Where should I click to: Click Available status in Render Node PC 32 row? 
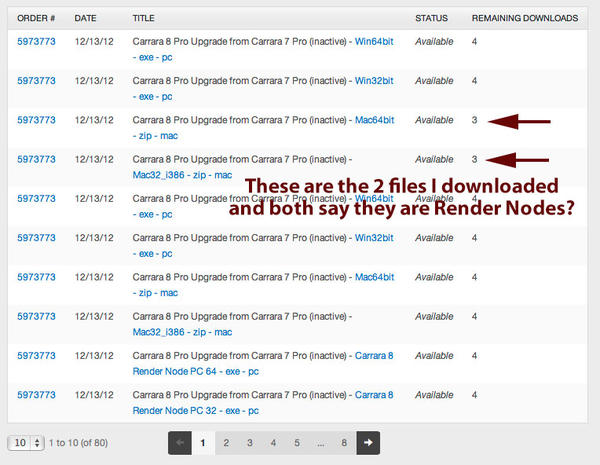point(434,395)
